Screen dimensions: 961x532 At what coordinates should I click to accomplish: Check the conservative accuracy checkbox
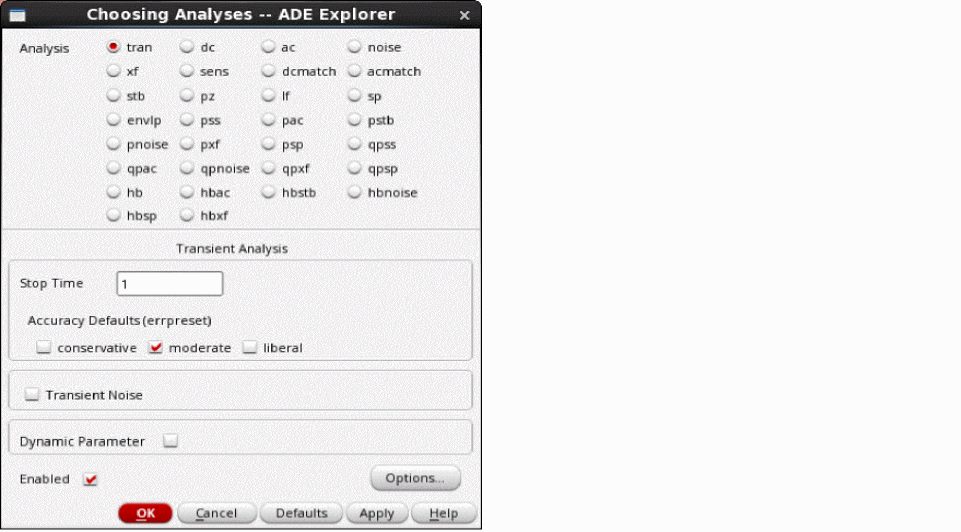tap(44, 348)
